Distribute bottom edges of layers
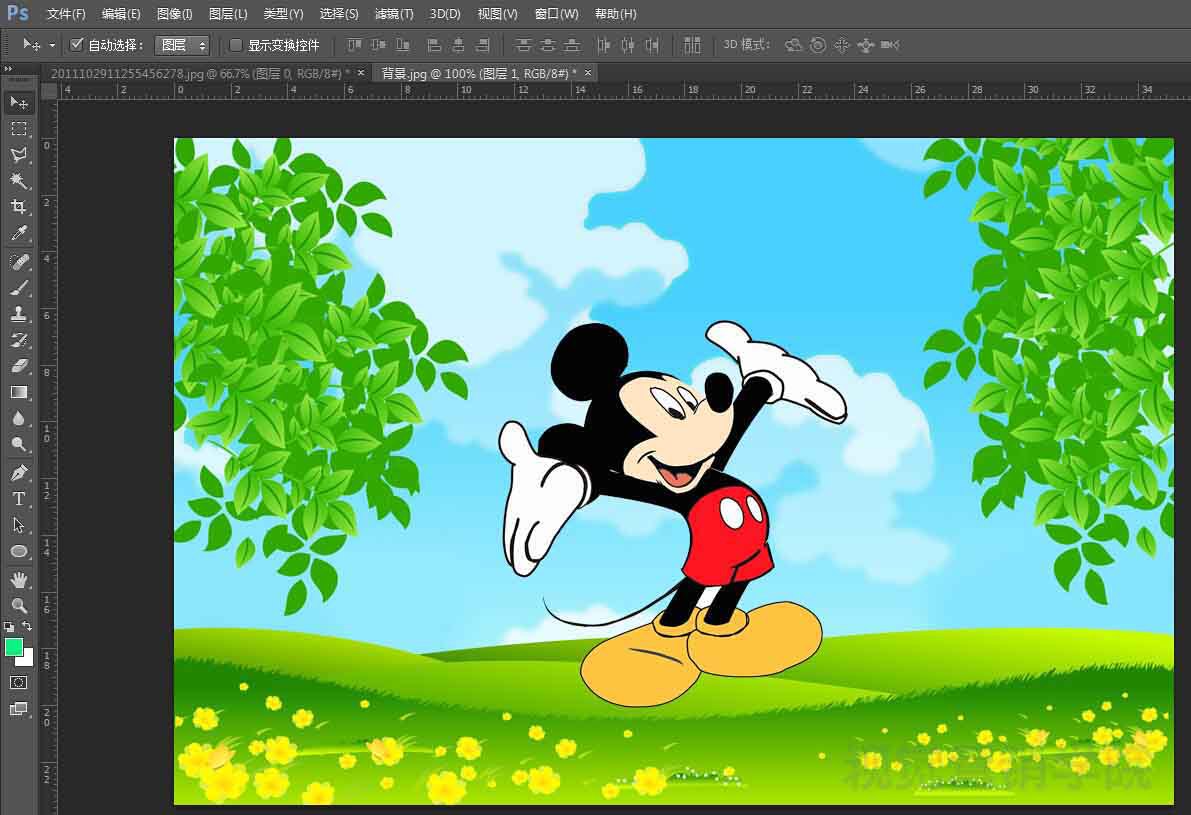 pos(572,45)
